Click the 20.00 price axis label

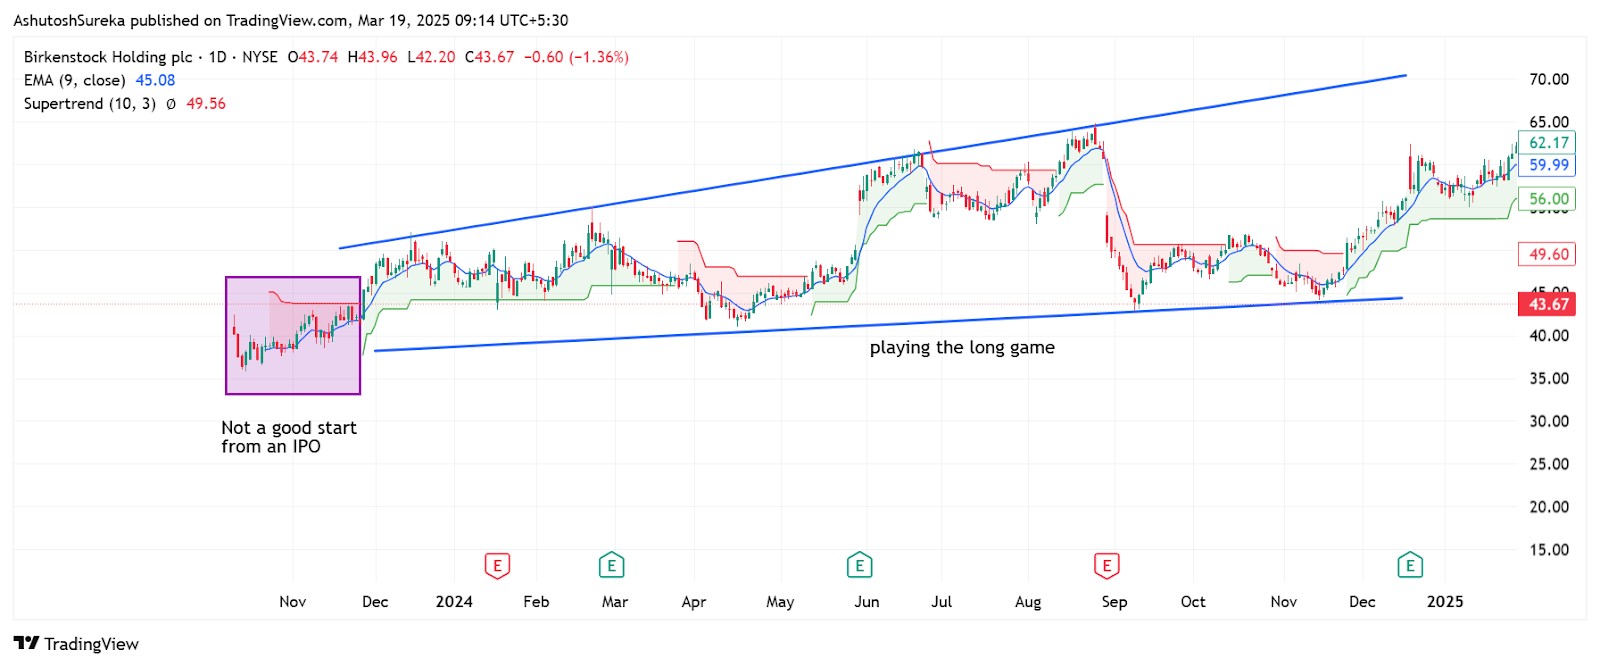(x=1549, y=507)
